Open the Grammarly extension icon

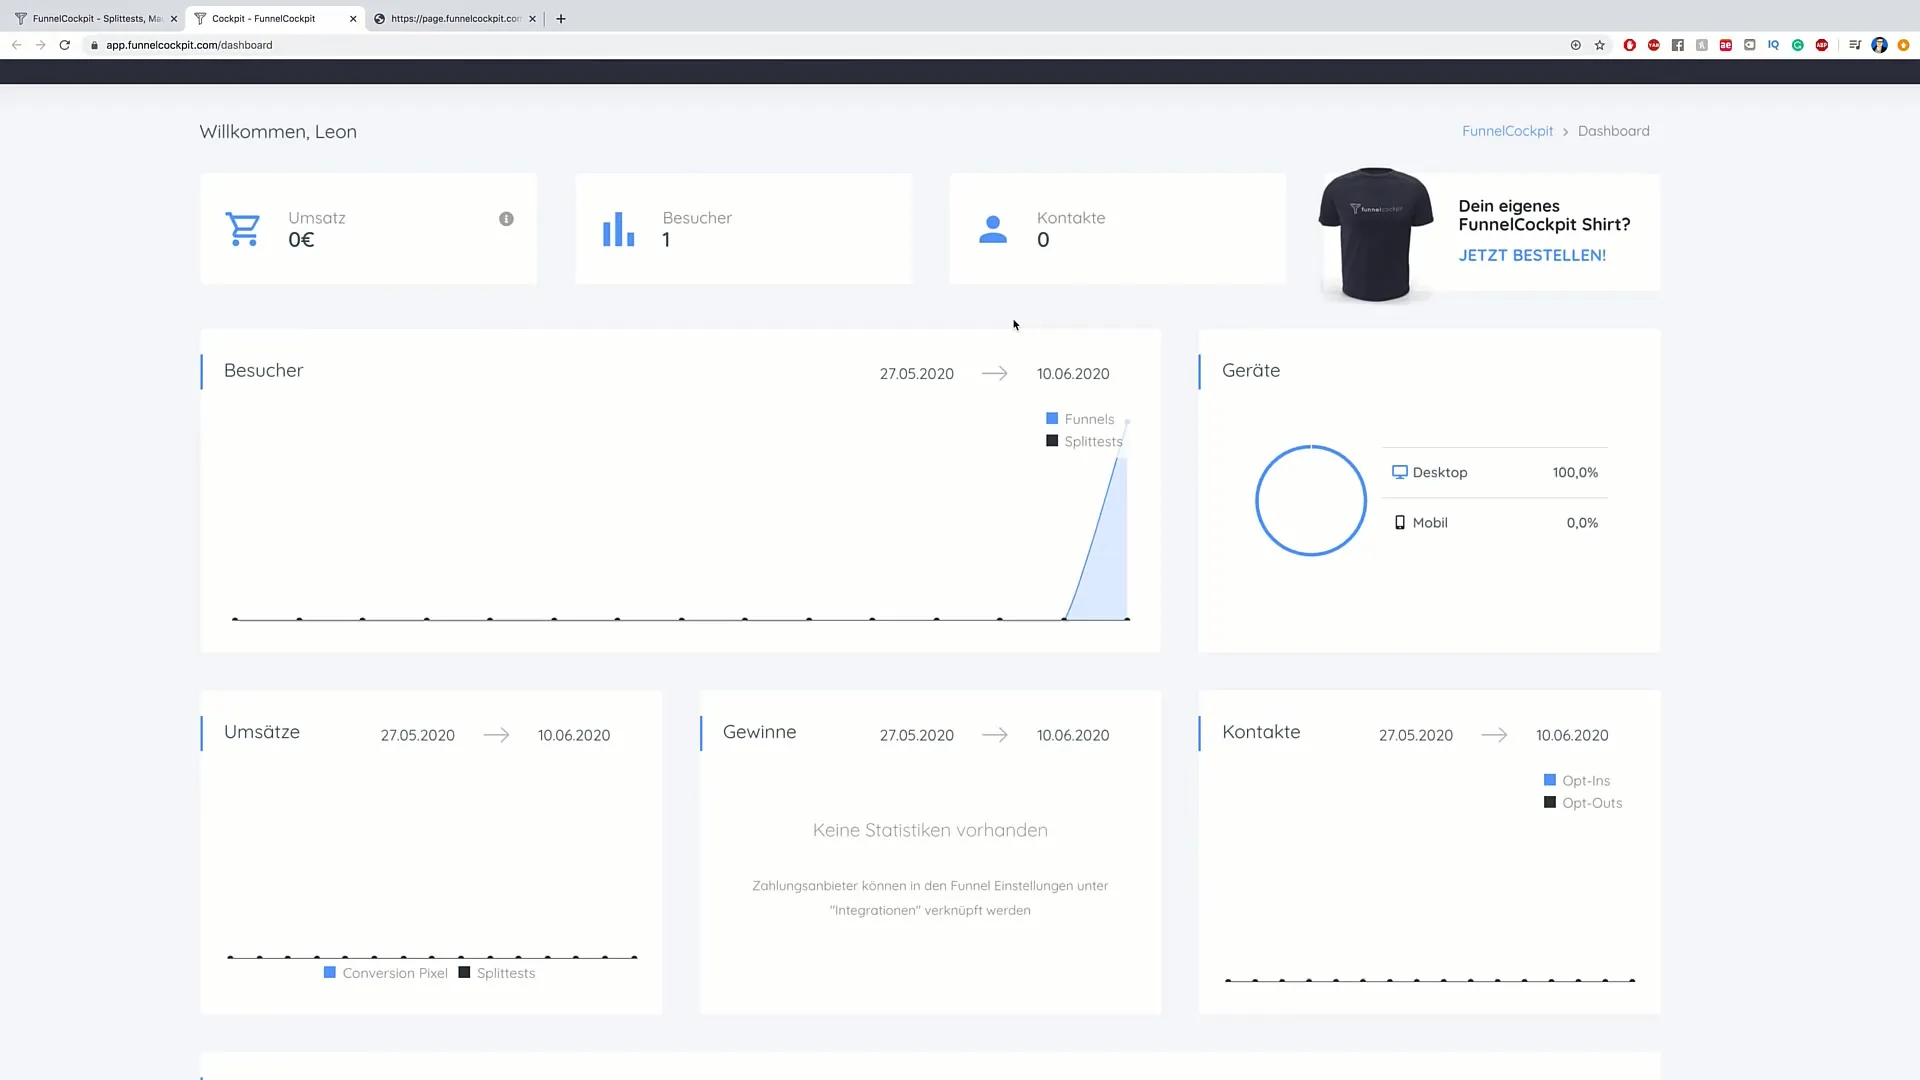1798,45
